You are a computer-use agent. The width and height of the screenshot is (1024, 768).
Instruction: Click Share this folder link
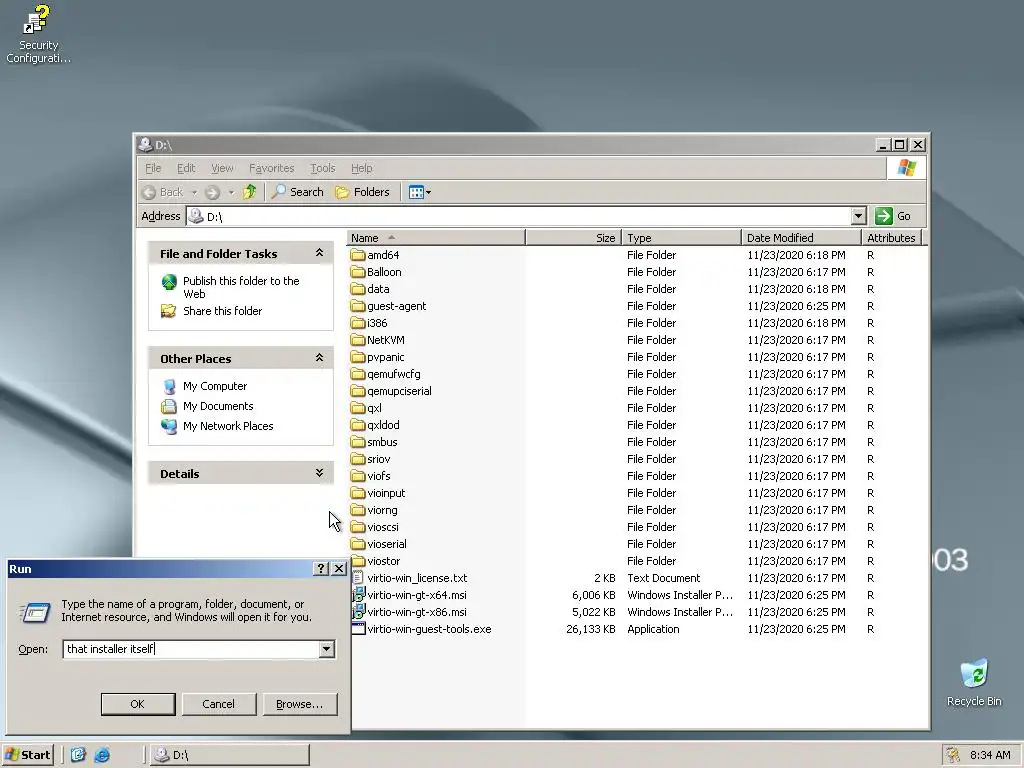[222, 311]
